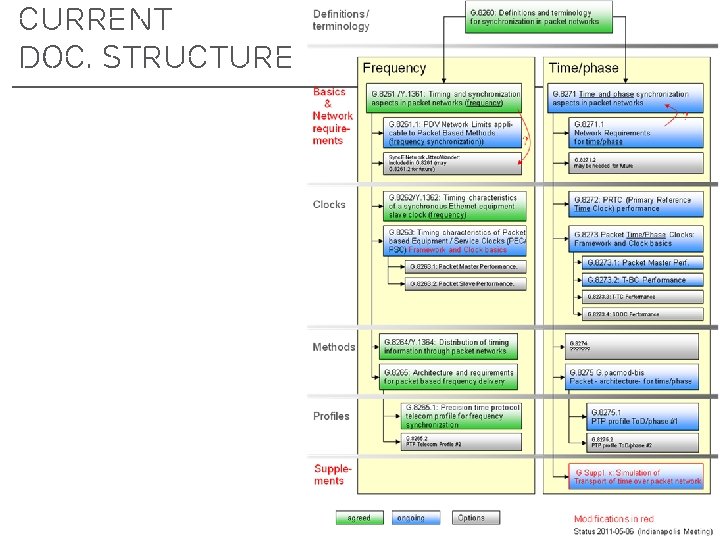This screenshot has width=720, height=540.
Task: Click the G.8273 Framework and Clock basics box
Action: [x=636, y=239]
